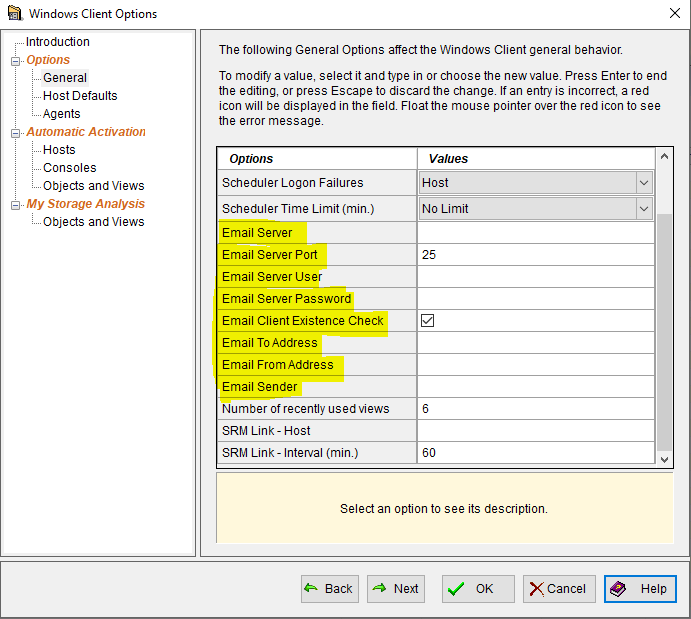Select Number of recently used views label
The width and height of the screenshot is (691, 619).
click(x=305, y=409)
